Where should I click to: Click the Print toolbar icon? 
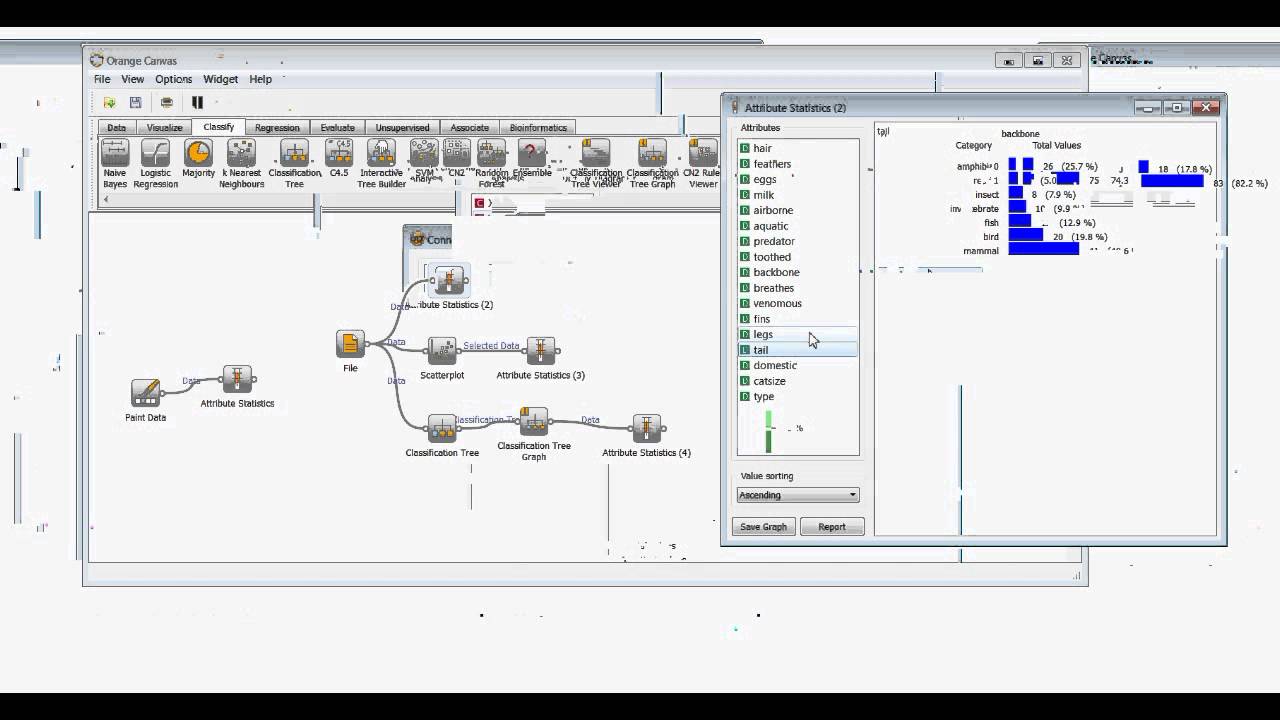167,102
